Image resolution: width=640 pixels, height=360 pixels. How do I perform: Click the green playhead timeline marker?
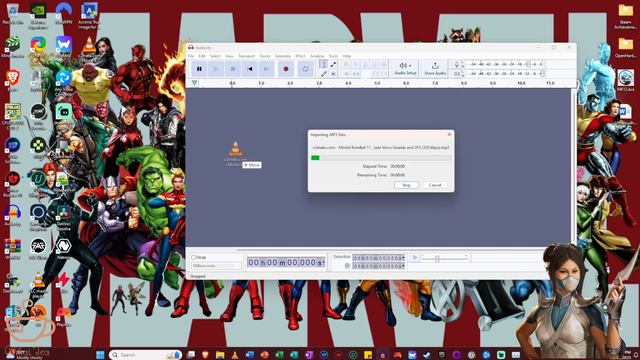[x=194, y=83]
